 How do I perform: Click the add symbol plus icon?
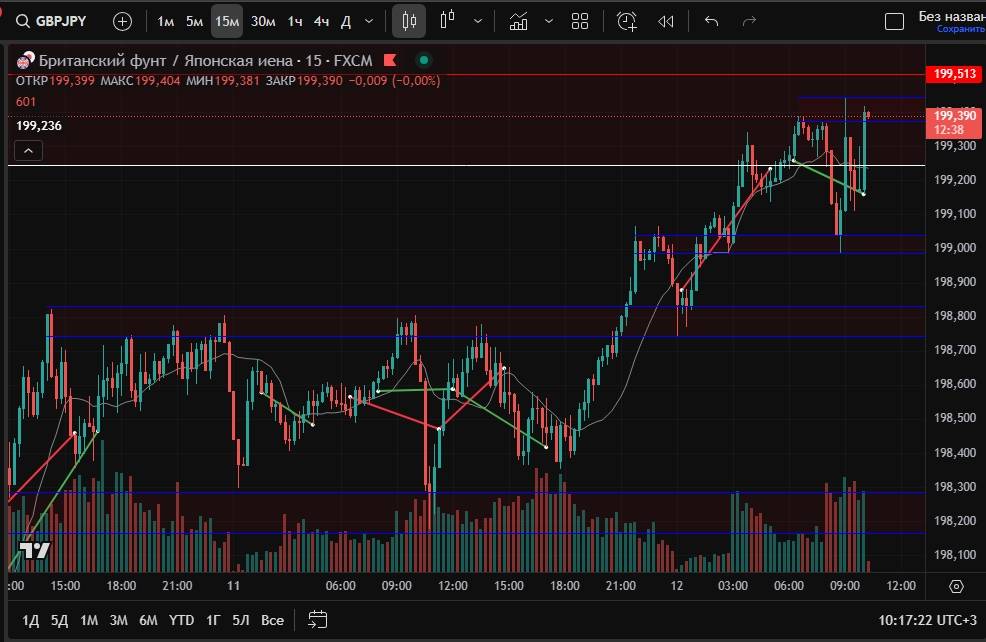(122, 21)
